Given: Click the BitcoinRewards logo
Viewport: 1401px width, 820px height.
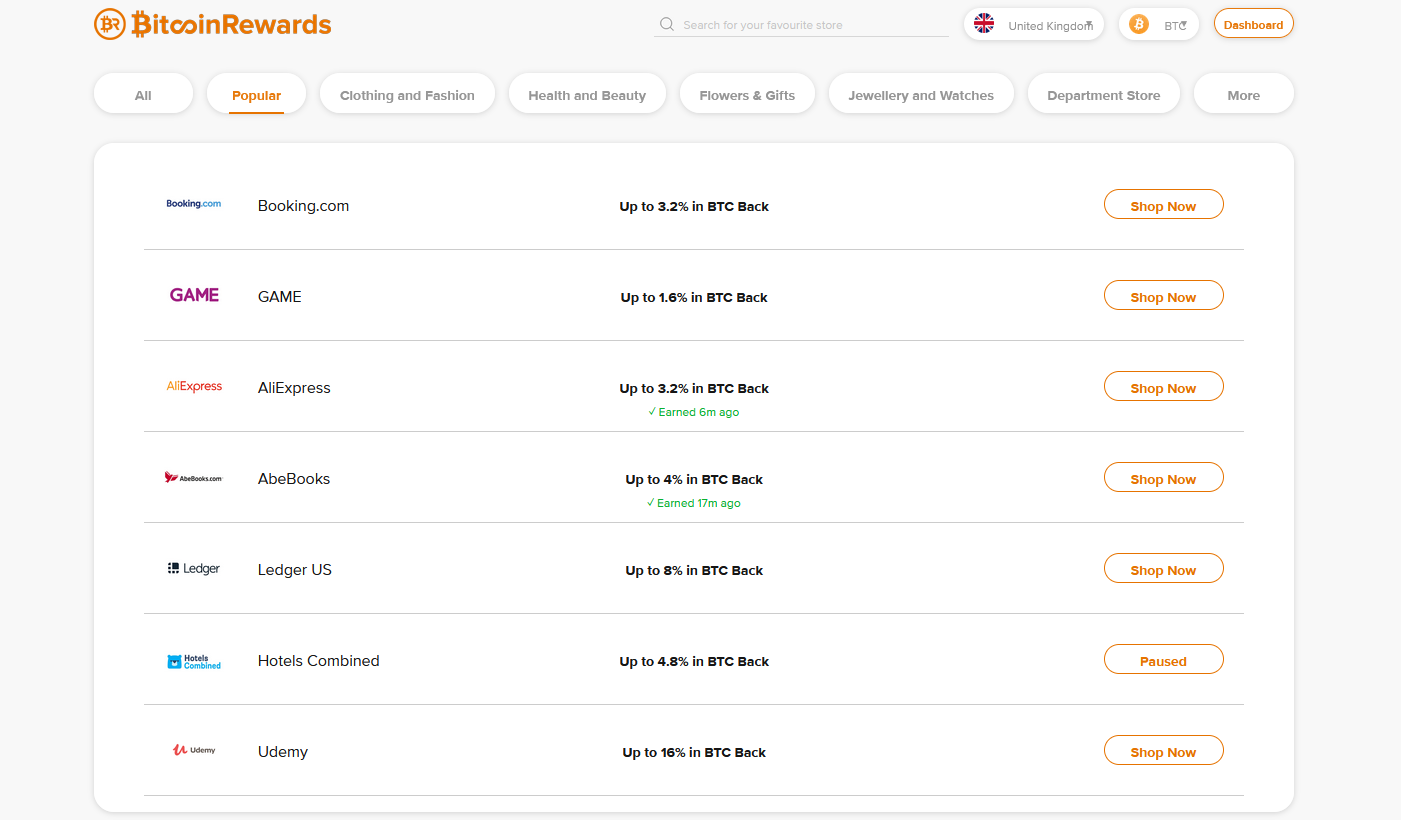Looking at the screenshot, I should (212, 24).
